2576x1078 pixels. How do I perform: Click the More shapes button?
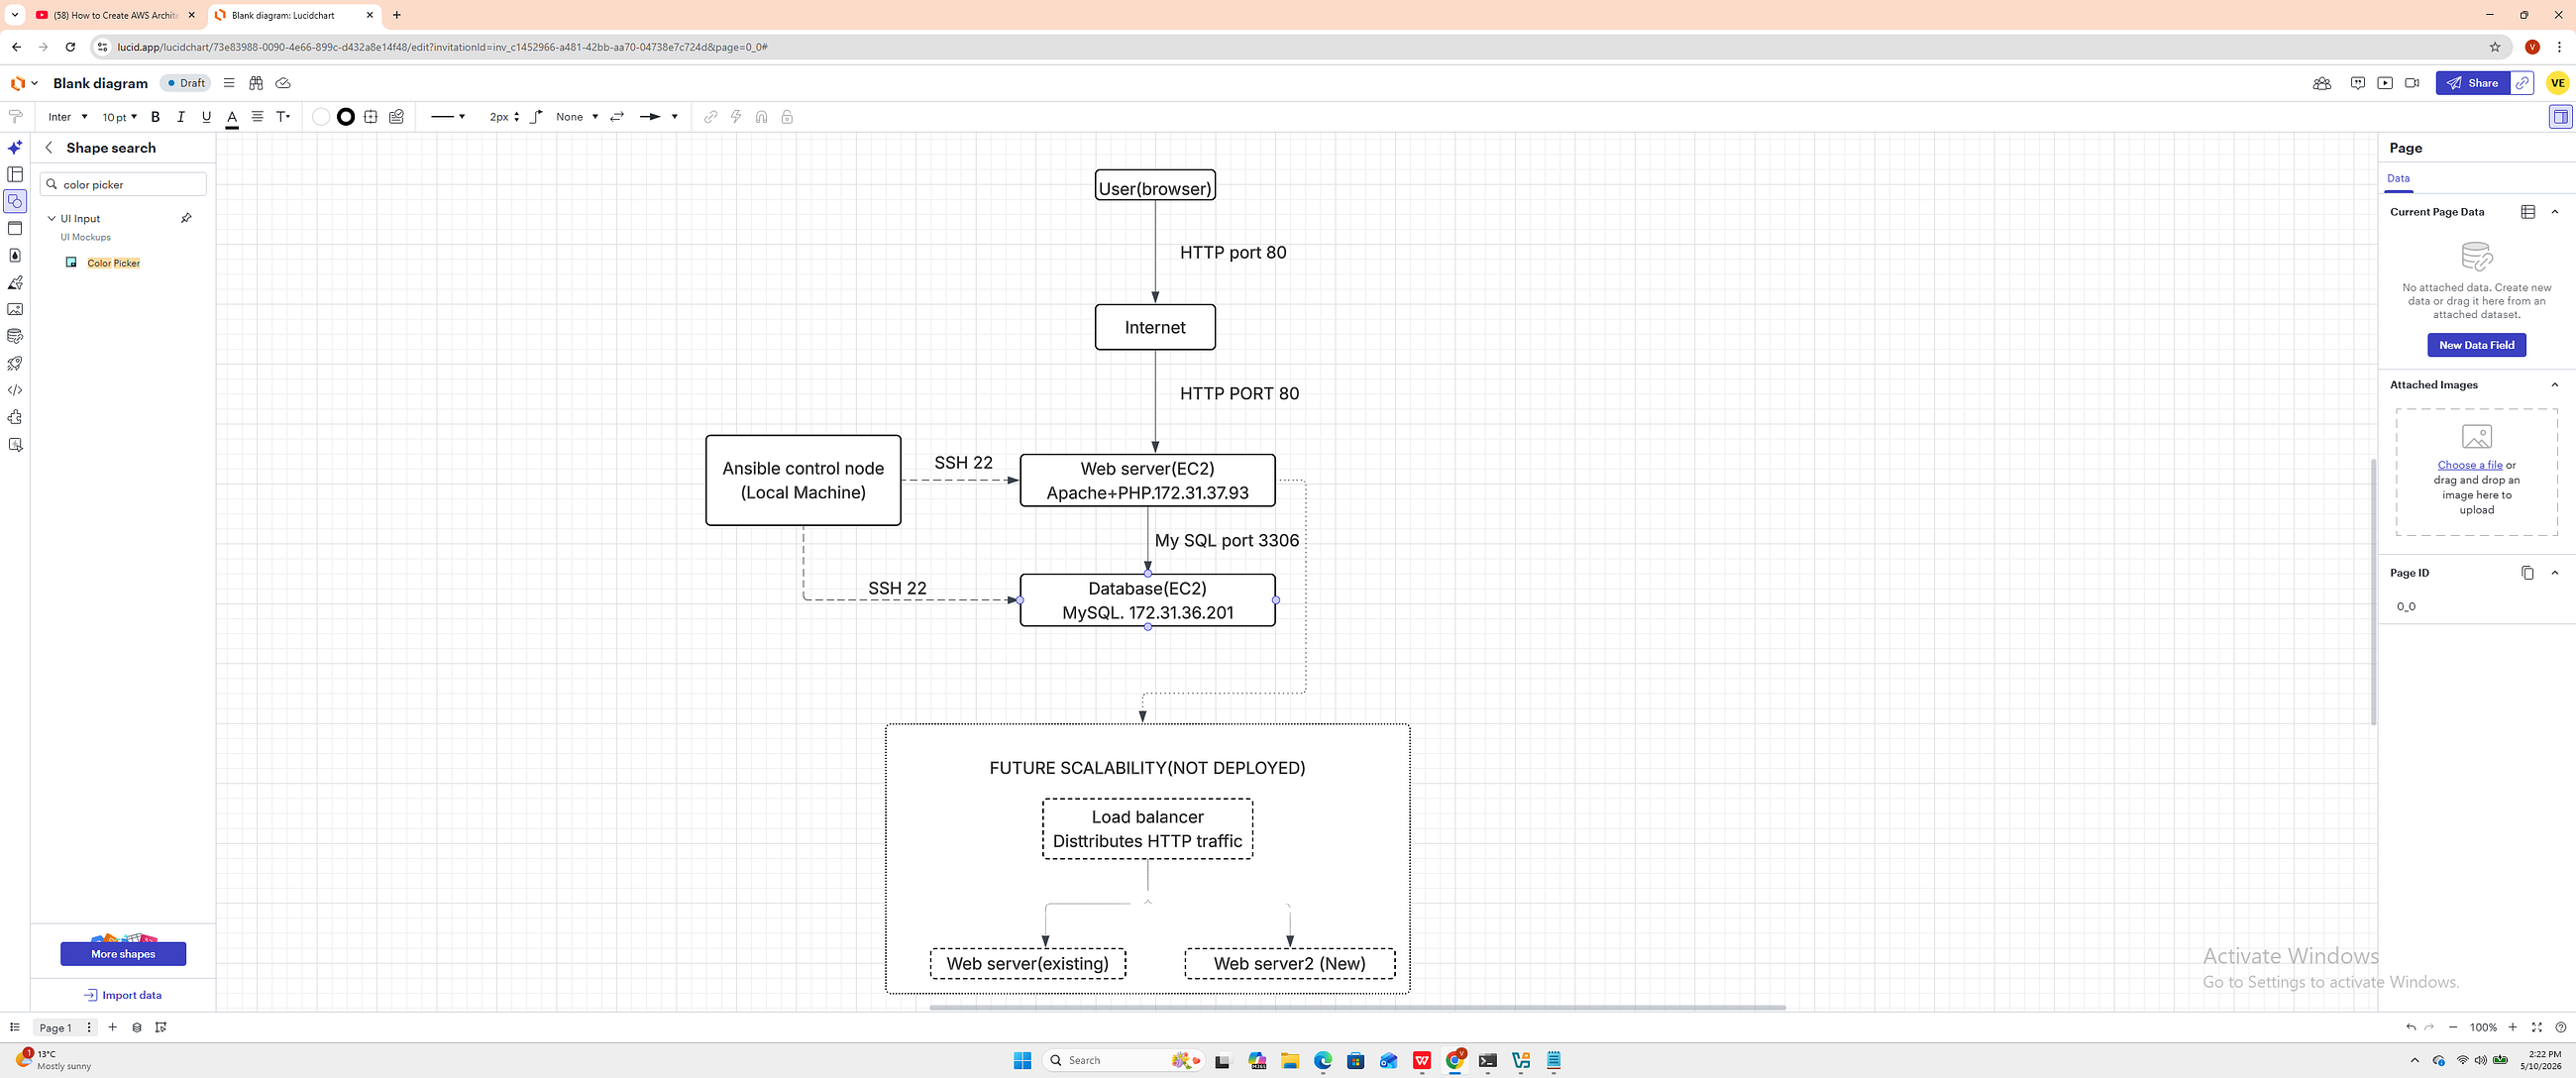pyautogui.click(x=123, y=954)
